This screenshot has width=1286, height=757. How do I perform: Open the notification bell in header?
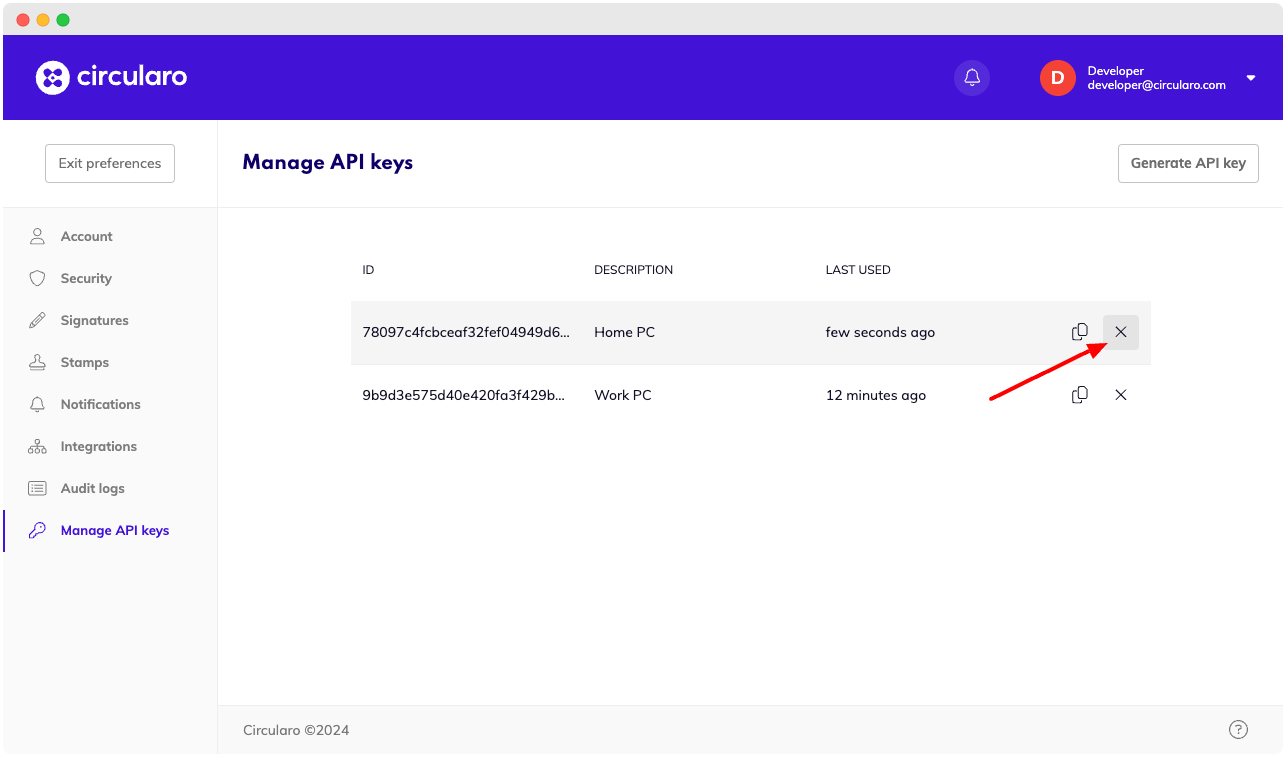pyautogui.click(x=971, y=77)
